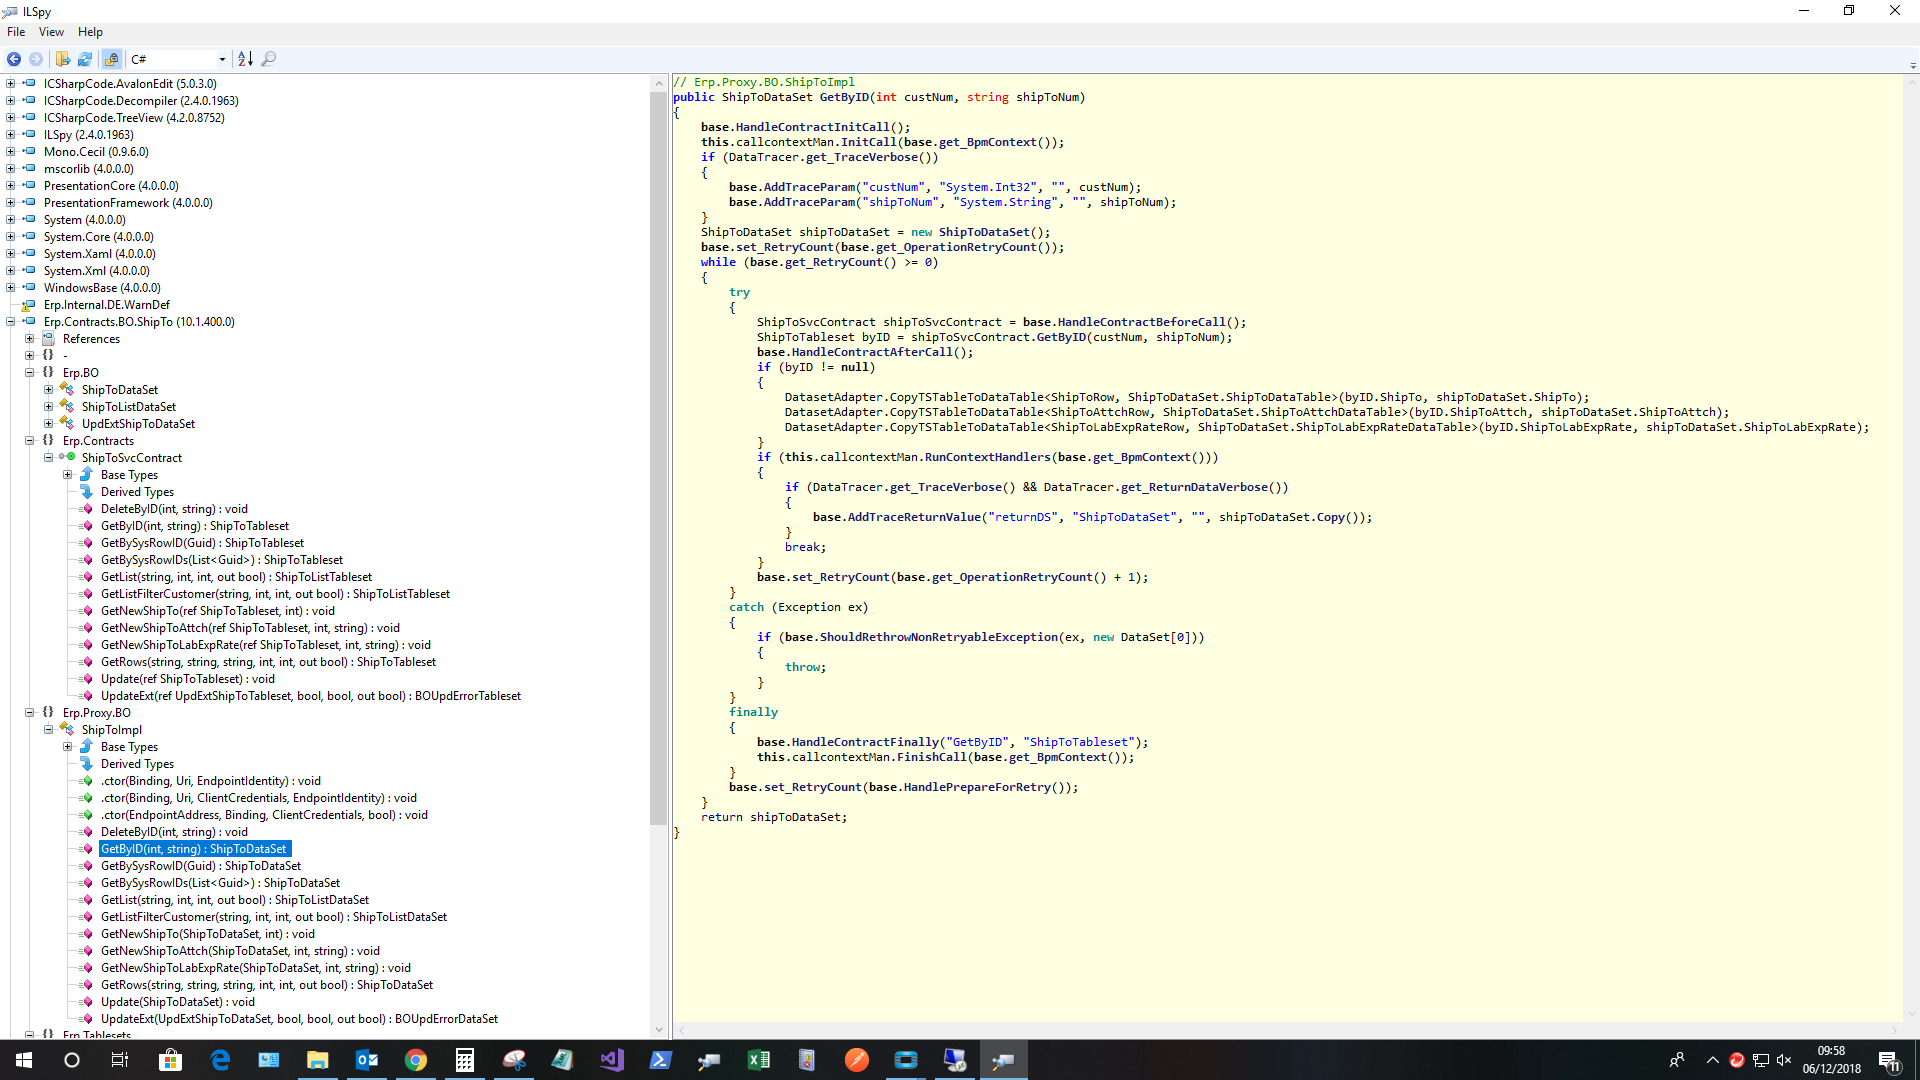Viewport: 1920px width, 1080px height.
Task: Click the ShipToDataSet return type in code
Action: pyautogui.click(x=766, y=97)
